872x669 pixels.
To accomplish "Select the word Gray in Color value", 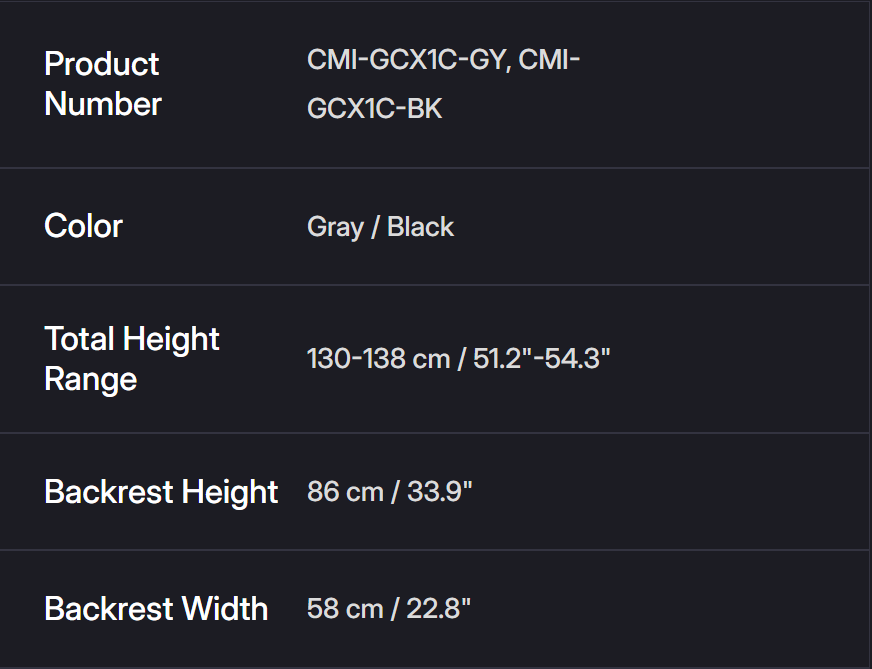I will tap(335, 227).
